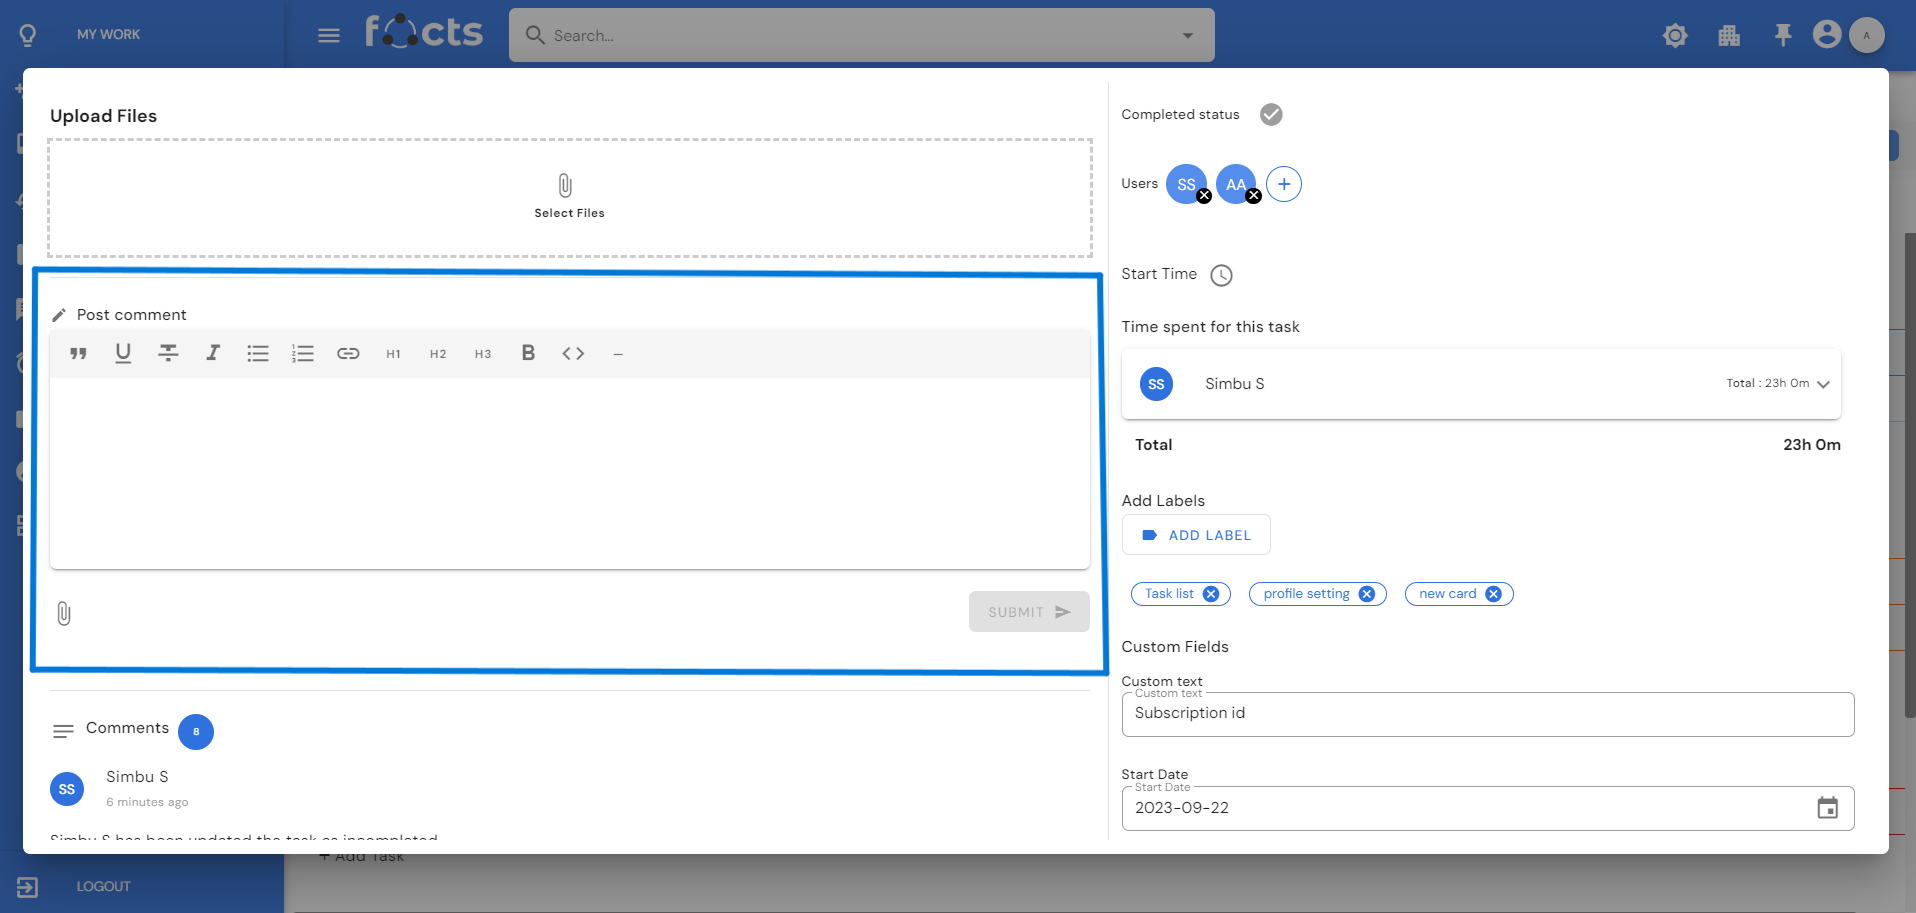This screenshot has height=913, width=1916.
Task: Click the ADD LABEL button
Action: (x=1196, y=535)
